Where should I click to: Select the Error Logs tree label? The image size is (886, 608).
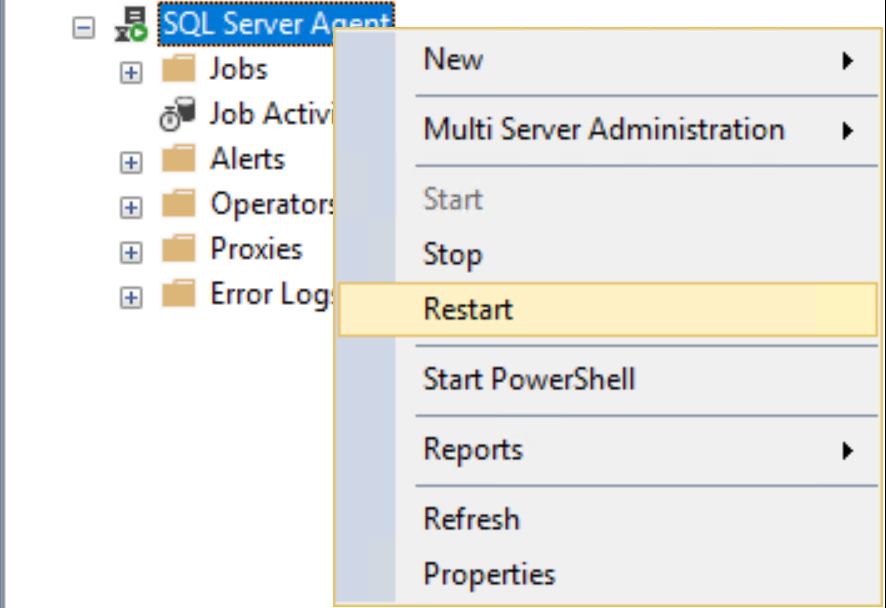[x=272, y=295]
